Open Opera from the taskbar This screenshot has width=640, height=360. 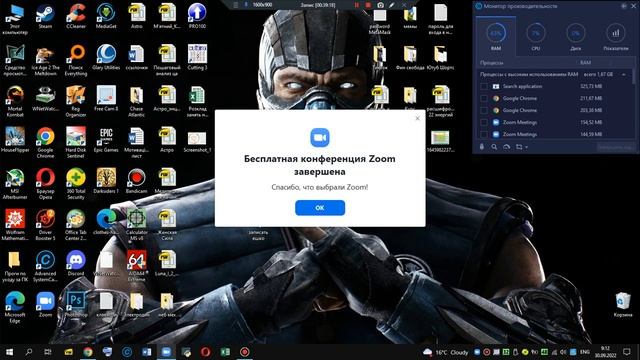pos(205,351)
